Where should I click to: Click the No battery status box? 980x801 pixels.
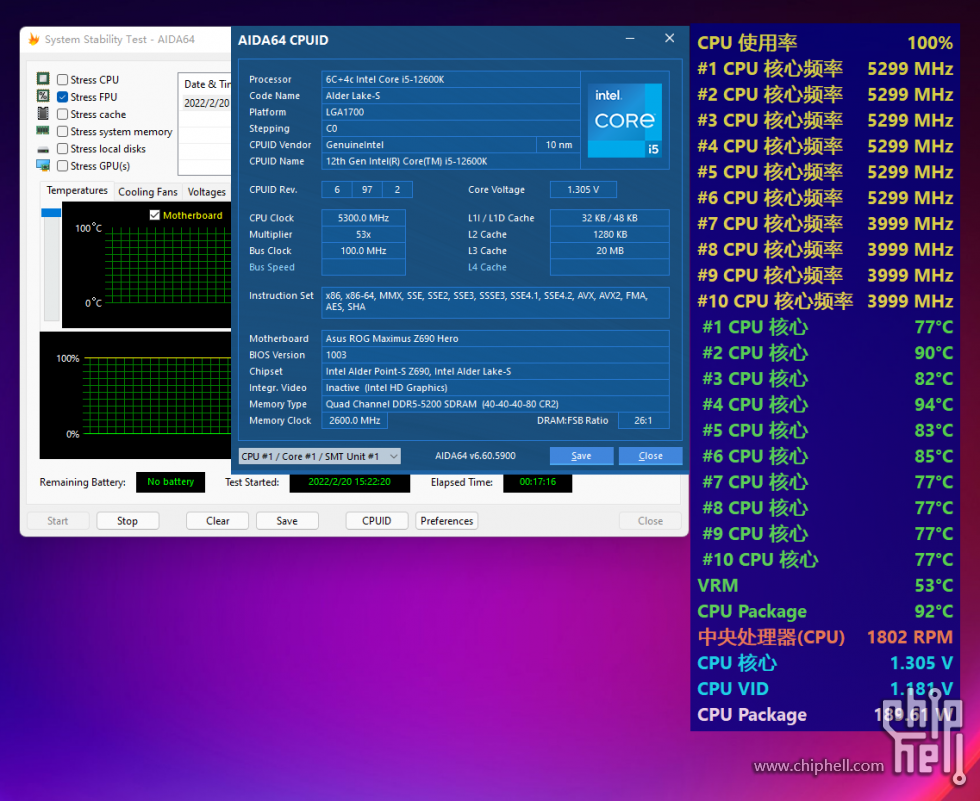171,482
